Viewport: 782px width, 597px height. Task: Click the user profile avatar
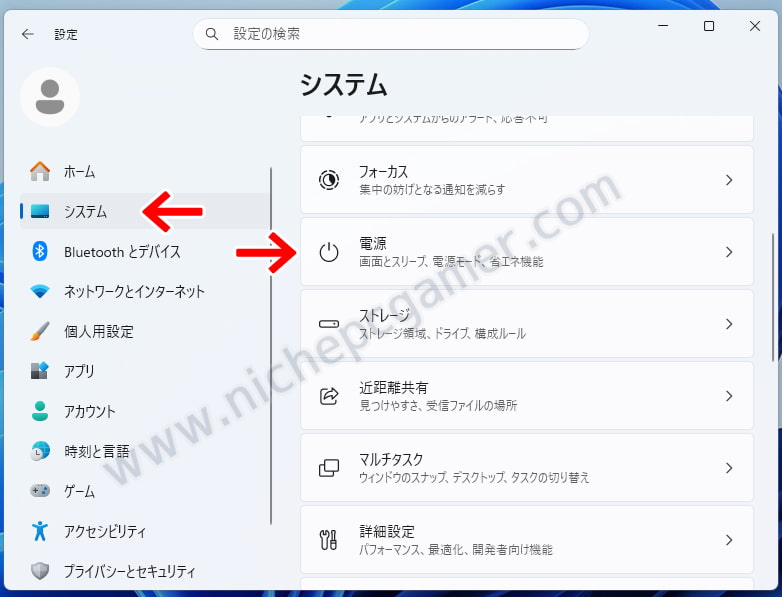pyautogui.click(x=50, y=97)
